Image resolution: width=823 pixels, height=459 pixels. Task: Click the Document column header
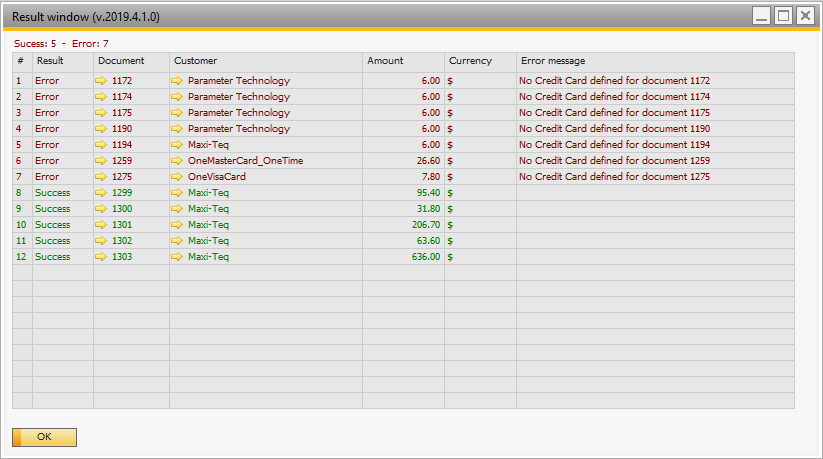point(132,61)
